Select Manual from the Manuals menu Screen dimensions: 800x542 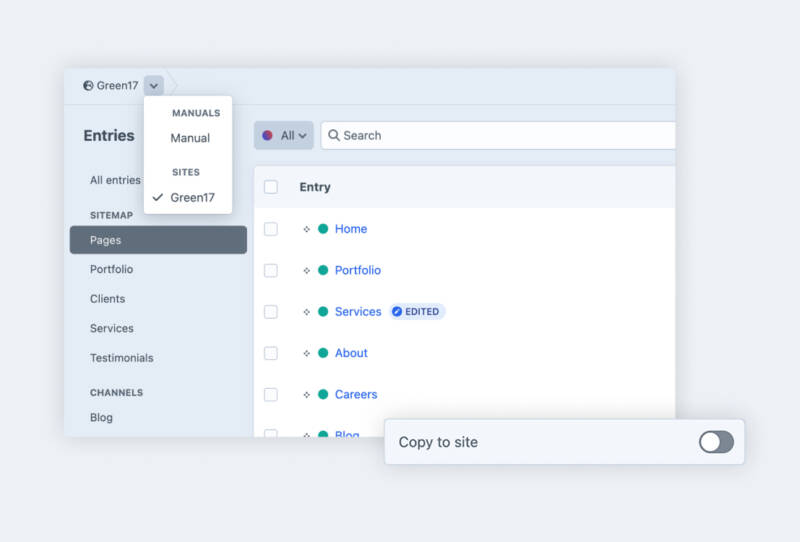coord(190,138)
